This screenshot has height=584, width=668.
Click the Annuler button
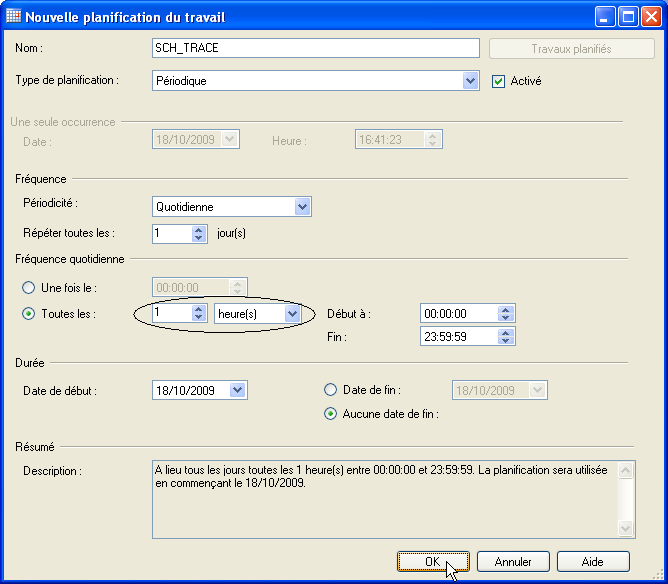[x=512, y=561]
